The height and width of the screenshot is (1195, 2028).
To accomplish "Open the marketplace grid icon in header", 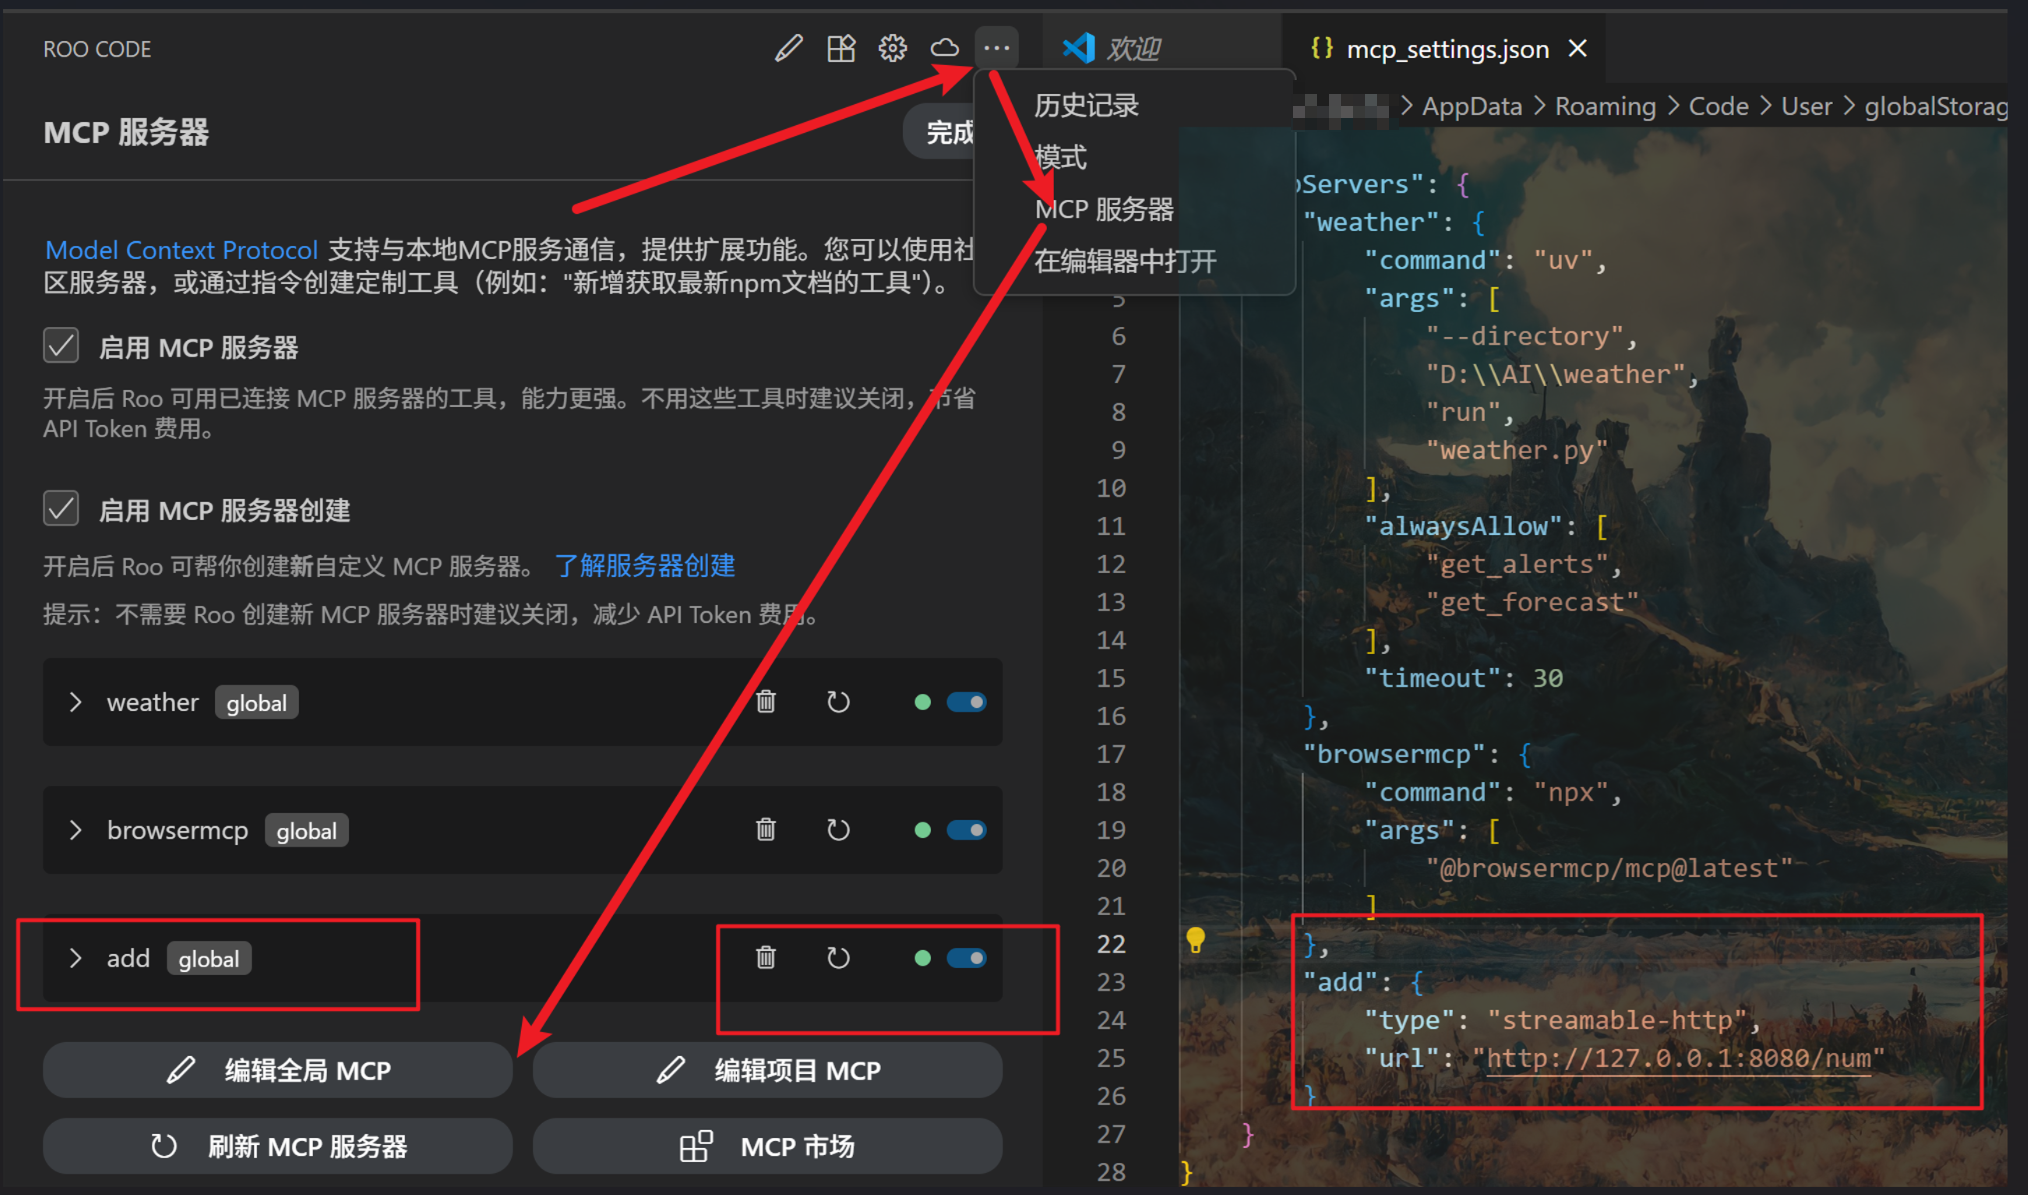I will pos(841,48).
